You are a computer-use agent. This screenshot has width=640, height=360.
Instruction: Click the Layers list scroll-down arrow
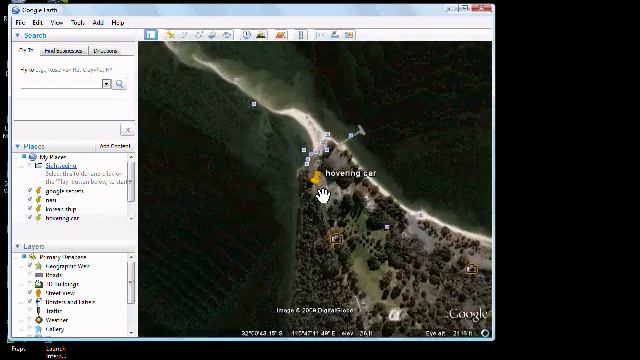[131, 332]
